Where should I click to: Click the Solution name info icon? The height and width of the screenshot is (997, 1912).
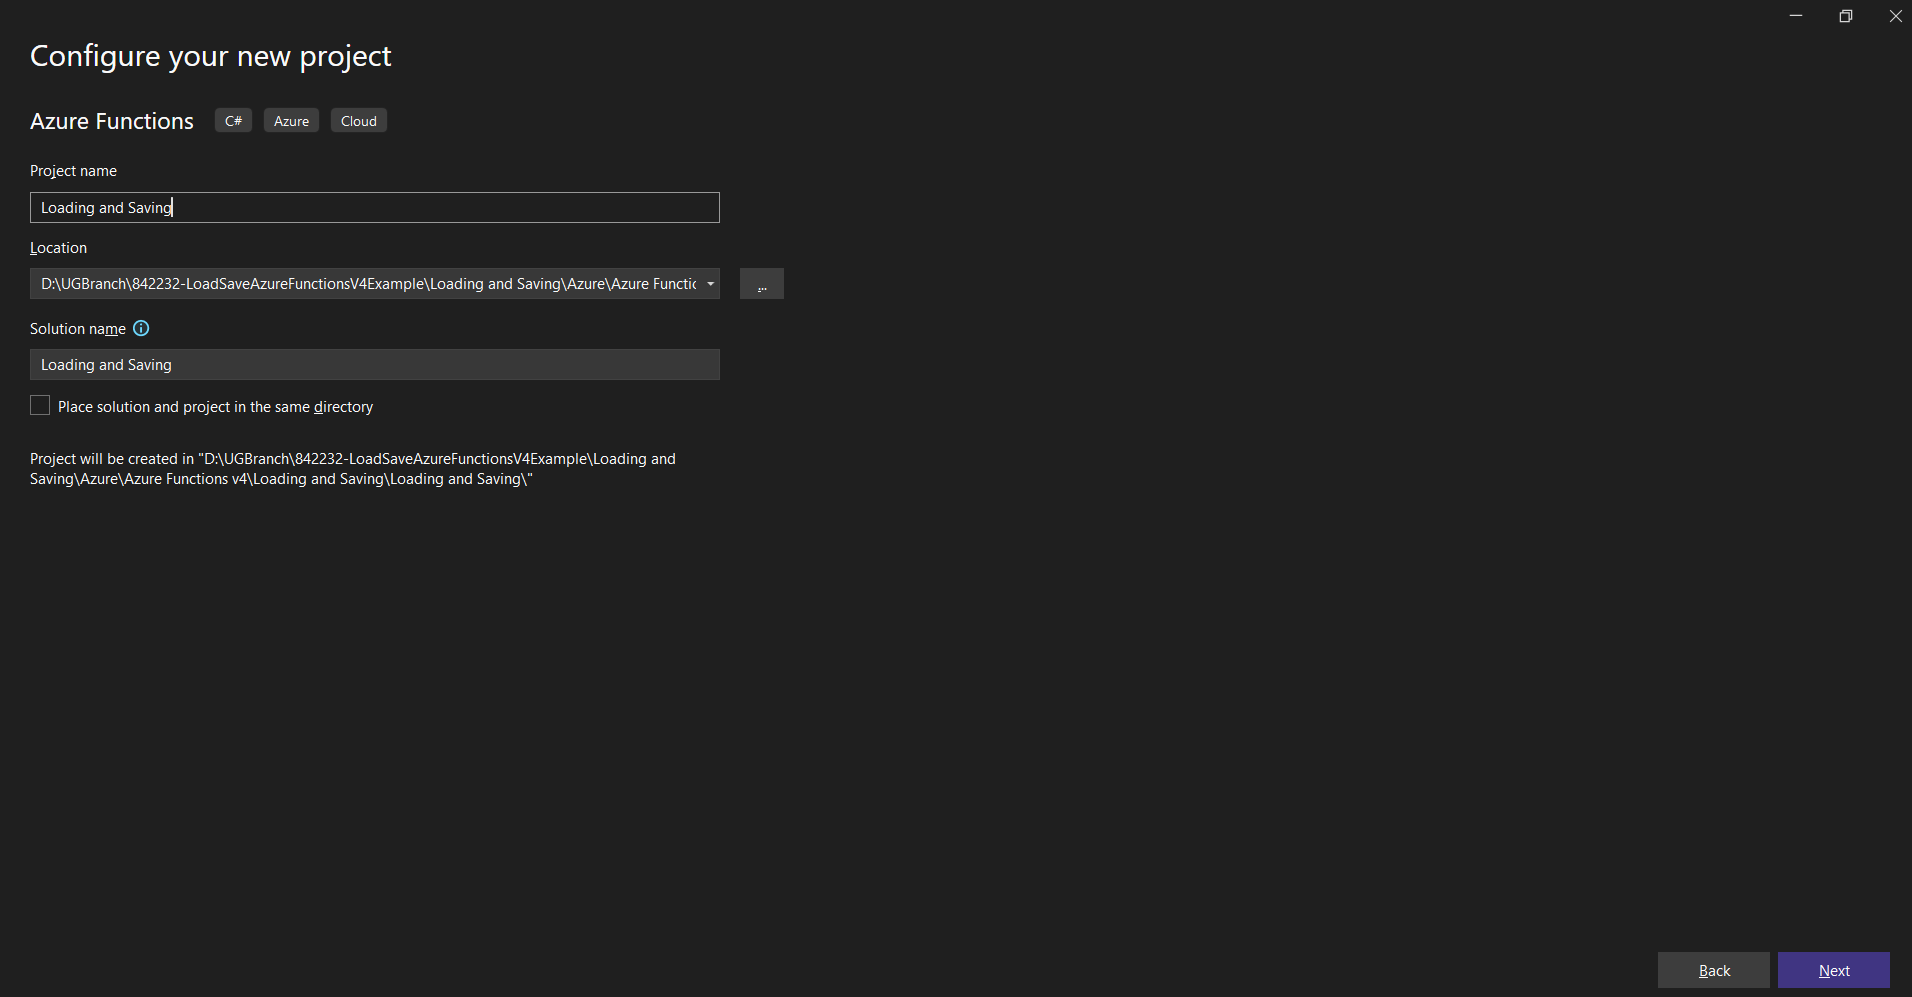141,328
